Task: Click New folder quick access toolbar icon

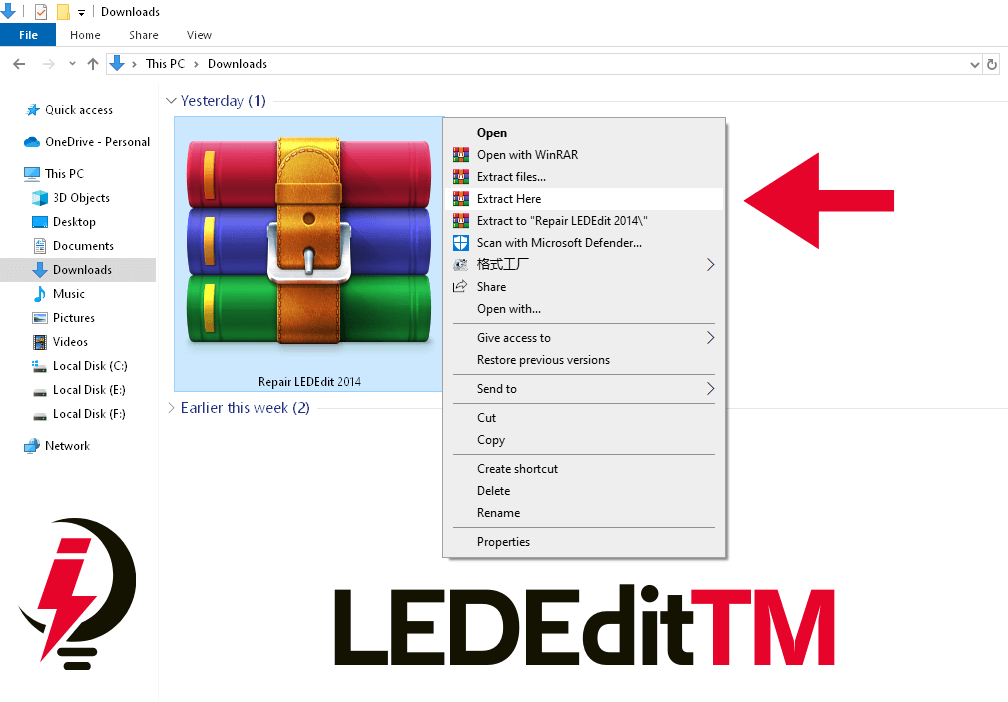Action: click(x=63, y=12)
